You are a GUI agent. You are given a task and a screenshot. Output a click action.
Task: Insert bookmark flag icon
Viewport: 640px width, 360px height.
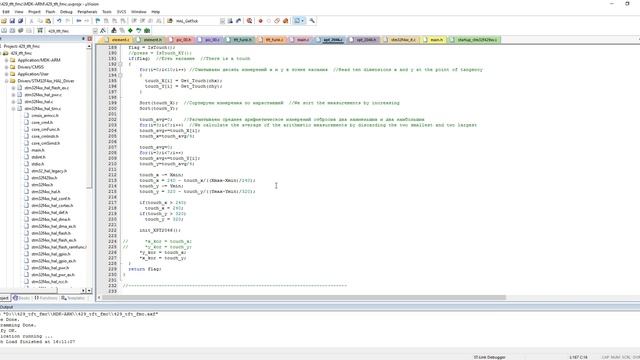click(98, 21)
